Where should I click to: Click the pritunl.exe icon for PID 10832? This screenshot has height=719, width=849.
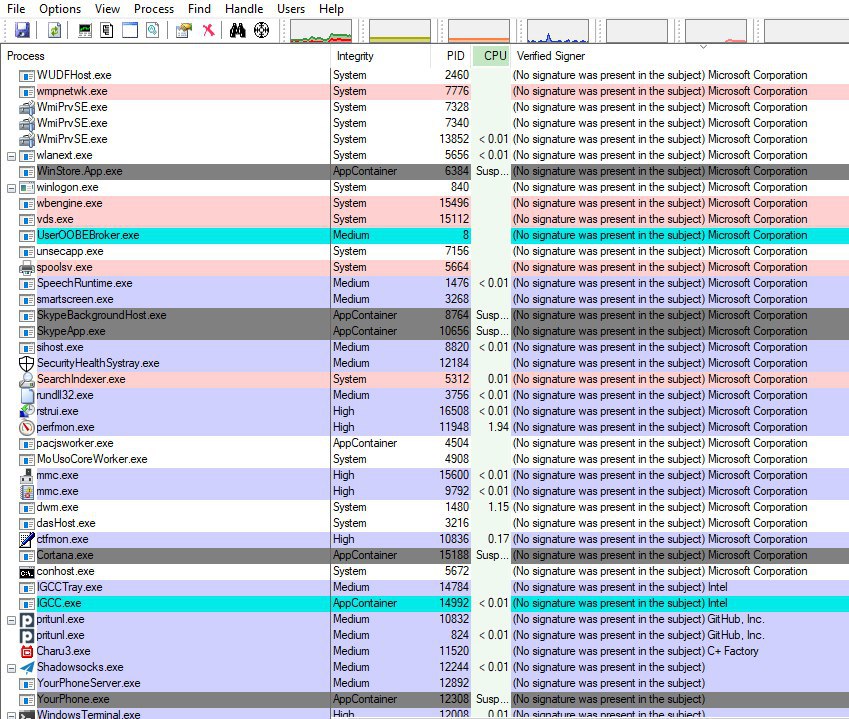click(27, 619)
